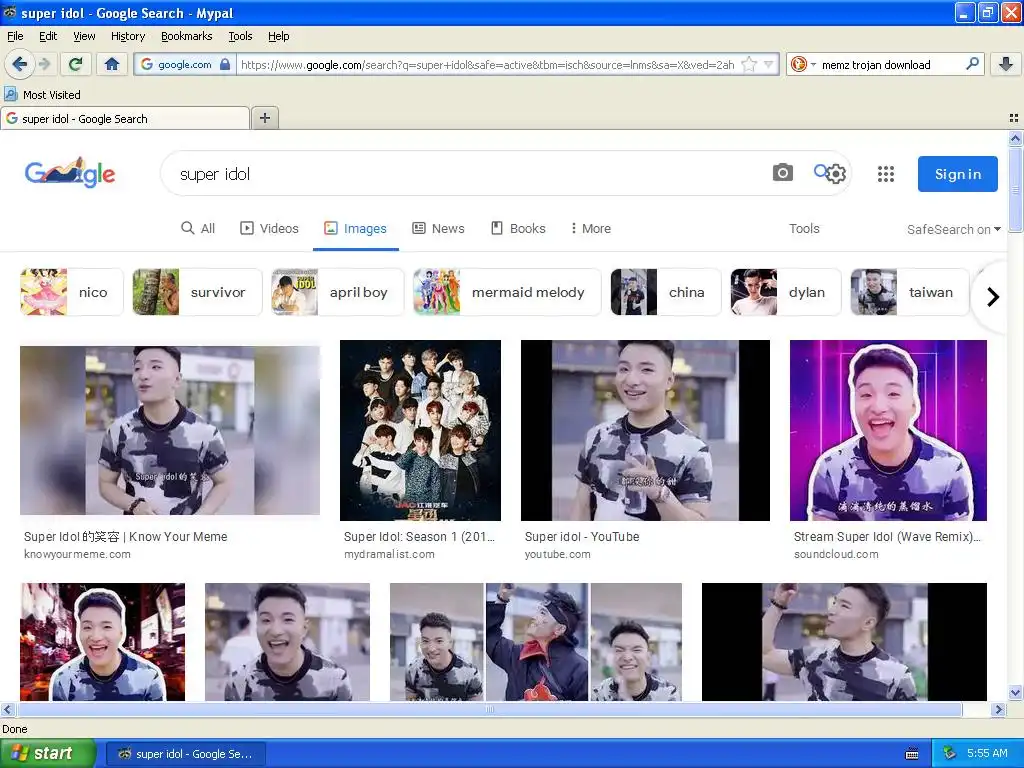
Task: Open the list all tabs icon
Action: (1014, 118)
